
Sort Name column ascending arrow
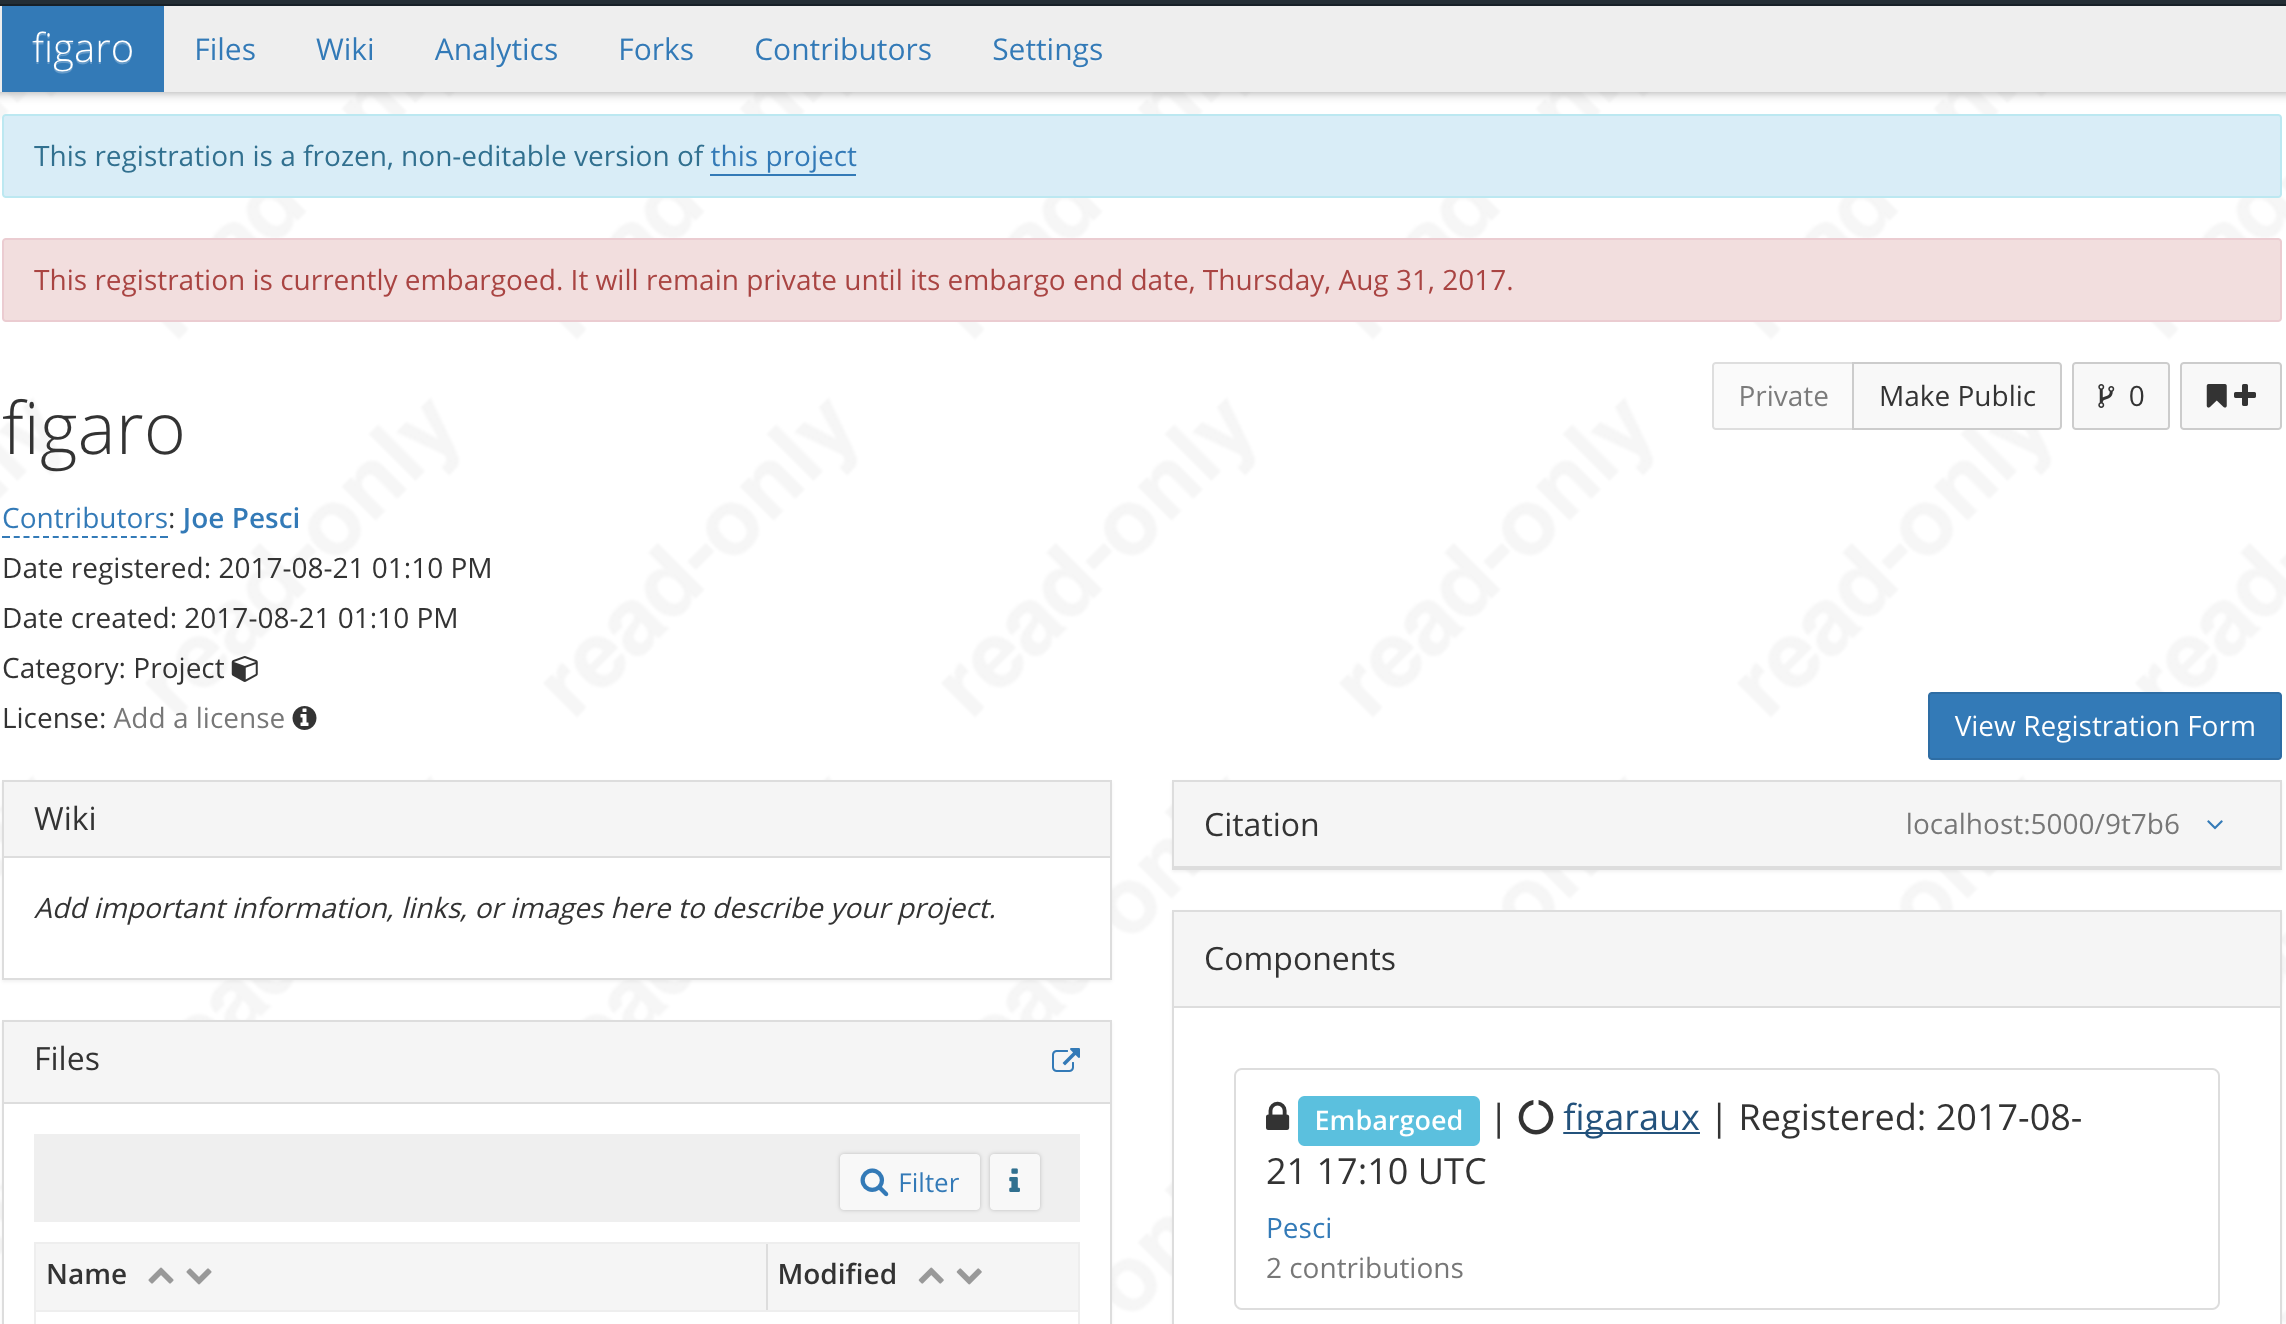click(x=161, y=1275)
